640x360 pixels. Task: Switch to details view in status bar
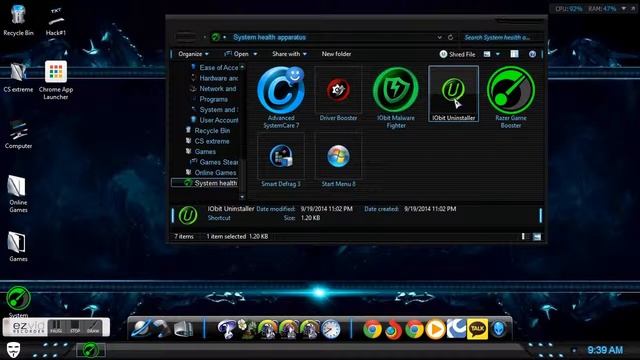click(x=526, y=237)
